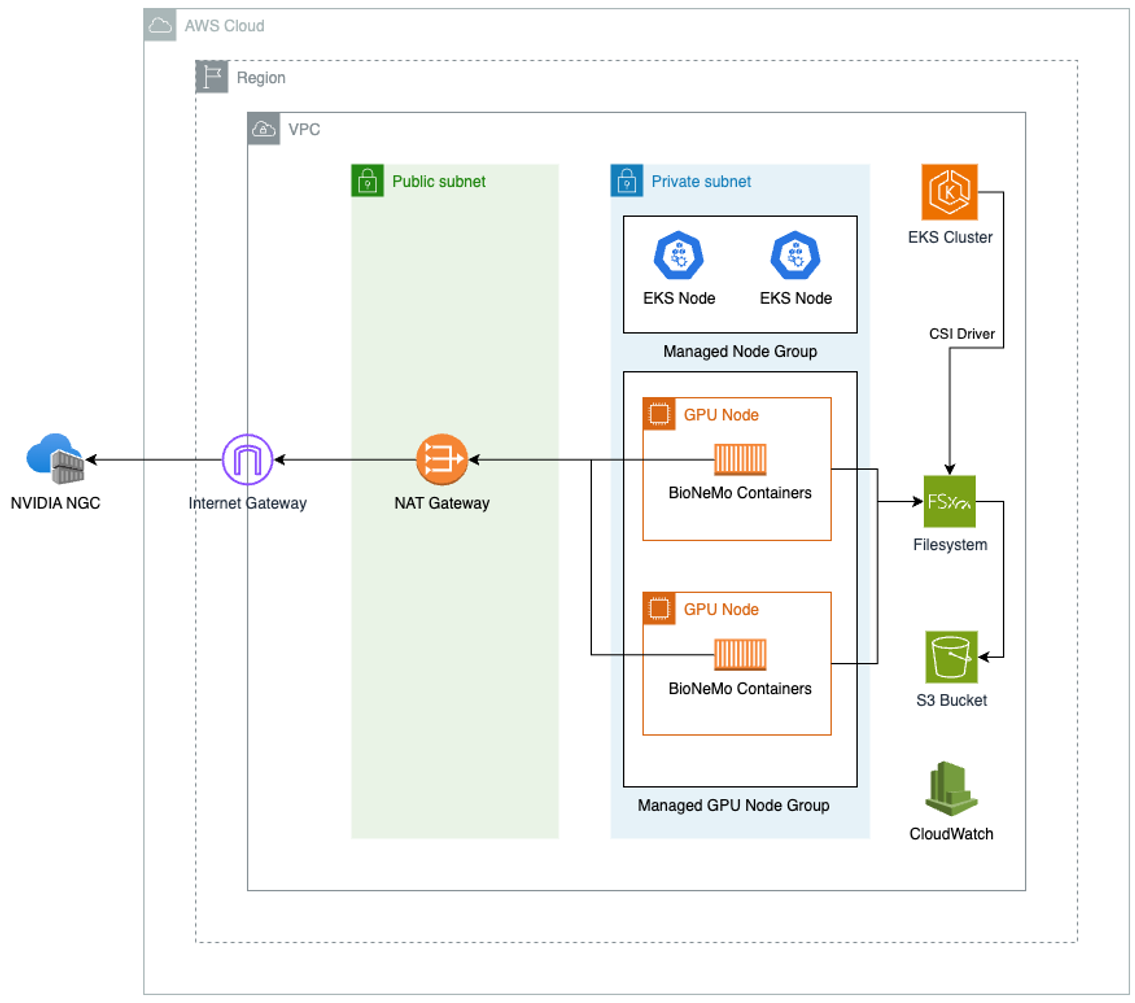Click the NVIDIA NGC cloud icon
Viewport: 1135px width, 1003px height.
tap(52, 459)
